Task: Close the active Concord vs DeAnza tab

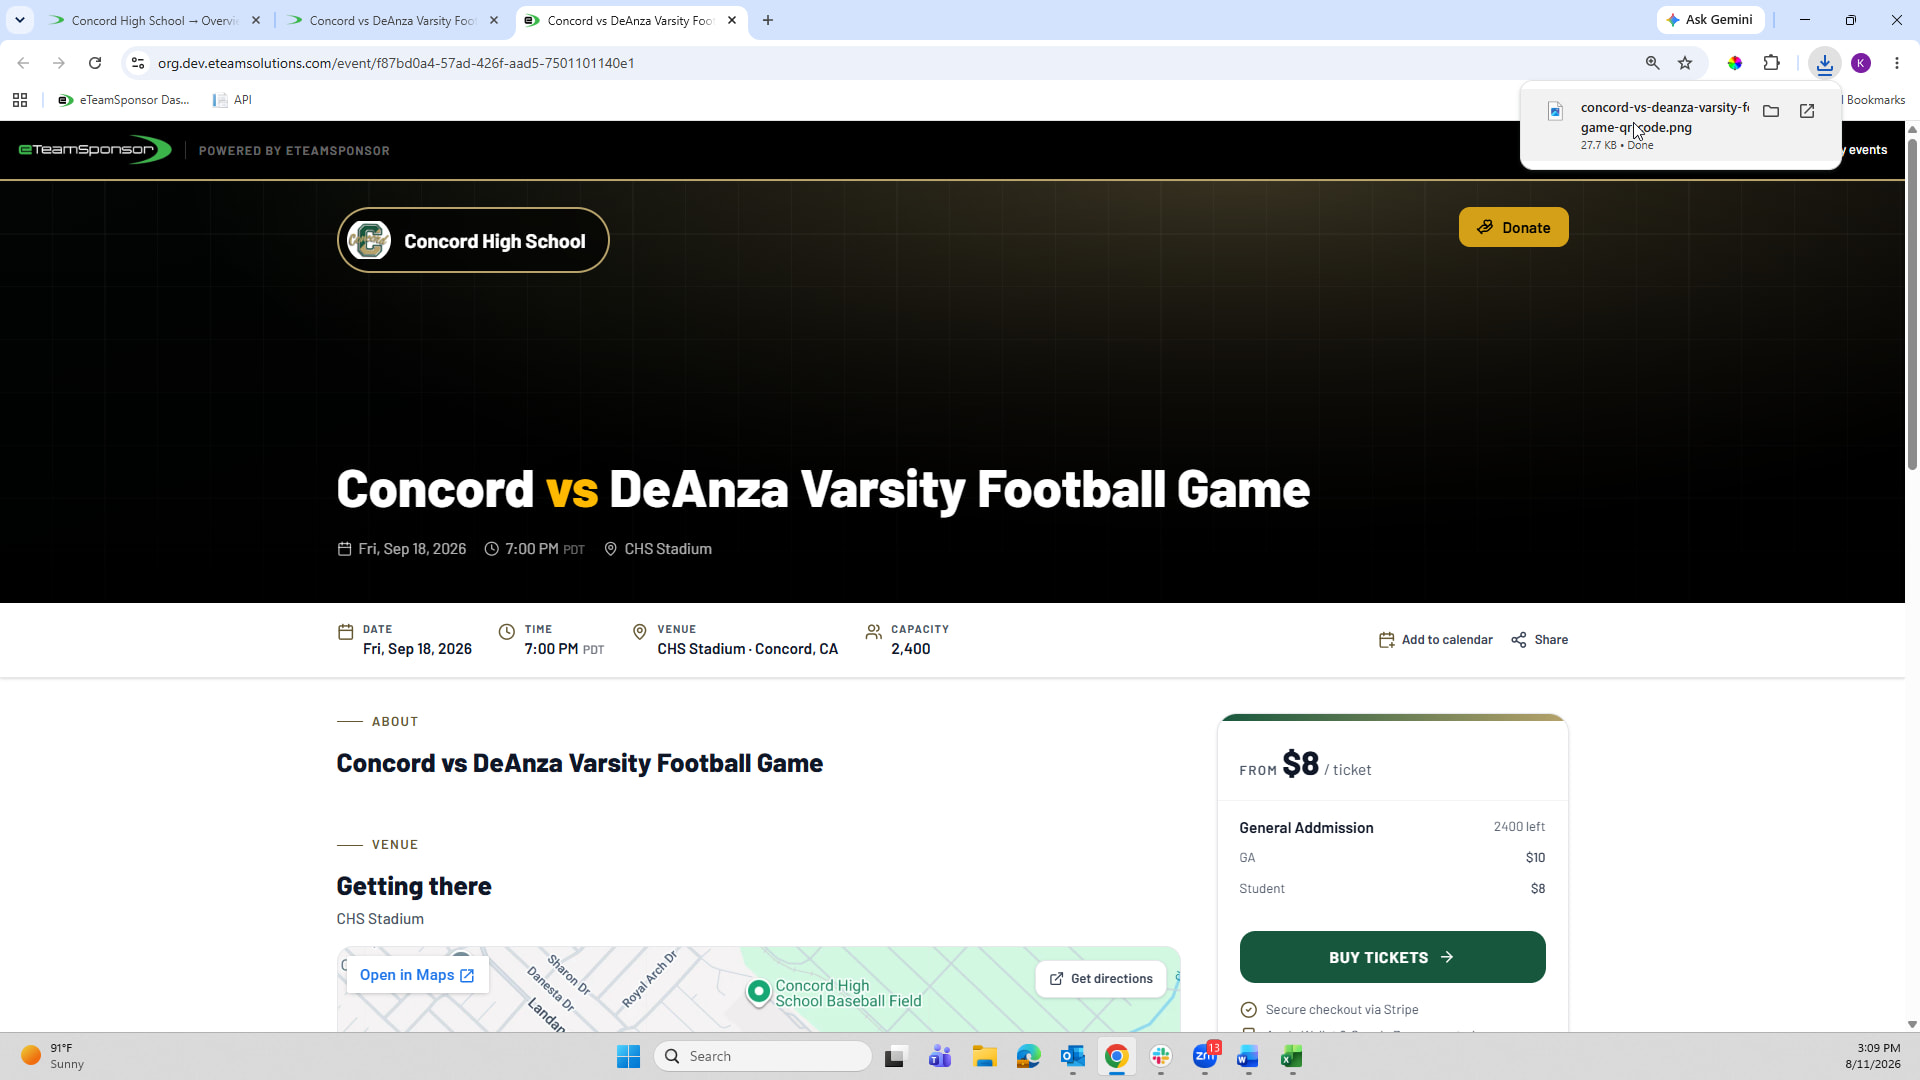Action: click(732, 20)
